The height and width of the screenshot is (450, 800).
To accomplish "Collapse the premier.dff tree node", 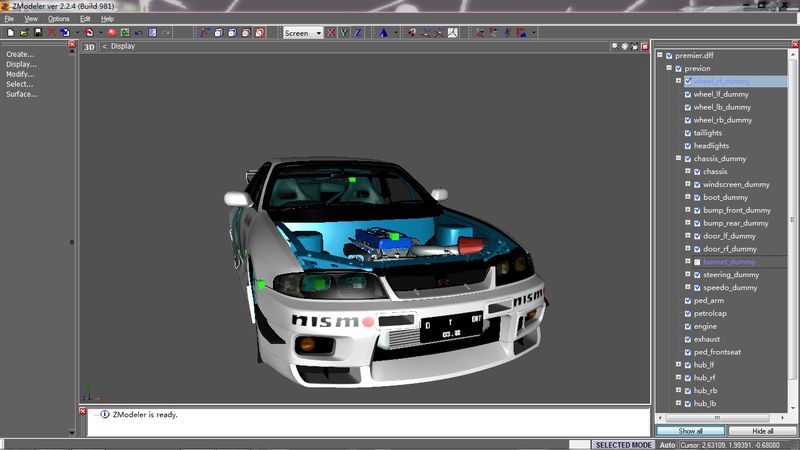I will 660,55.
